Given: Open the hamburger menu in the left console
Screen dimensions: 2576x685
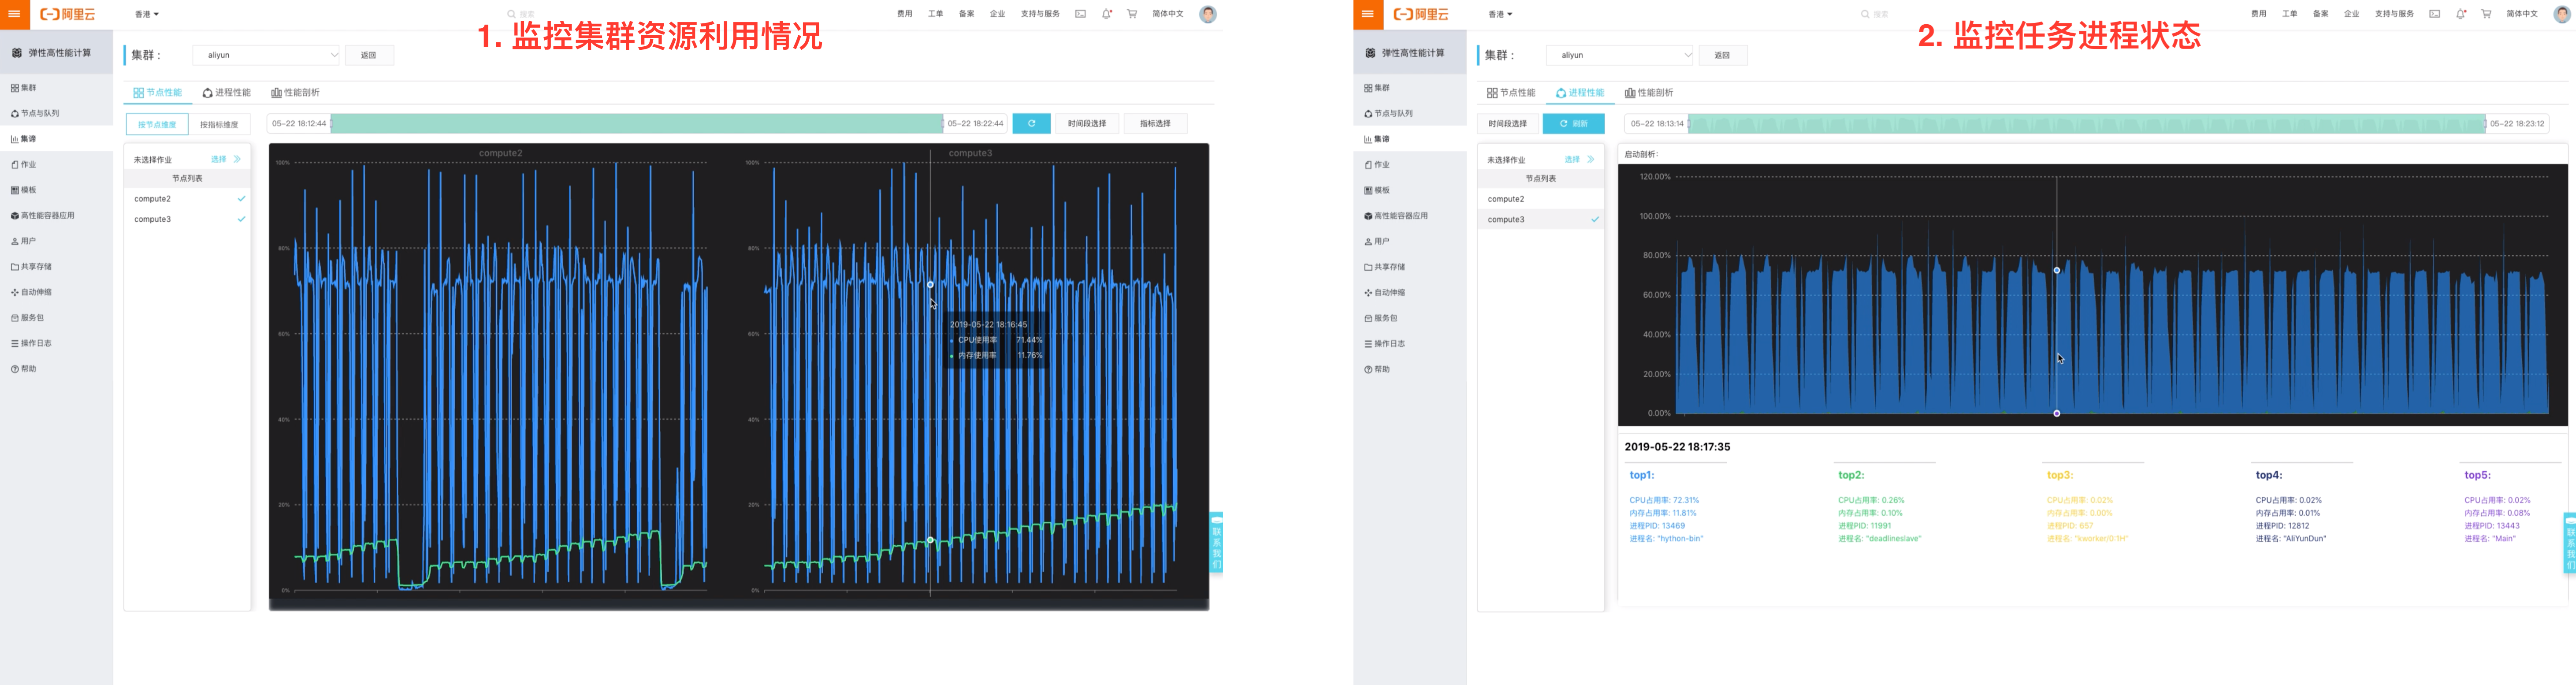Looking at the screenshot, I should (x=15, y=14).
